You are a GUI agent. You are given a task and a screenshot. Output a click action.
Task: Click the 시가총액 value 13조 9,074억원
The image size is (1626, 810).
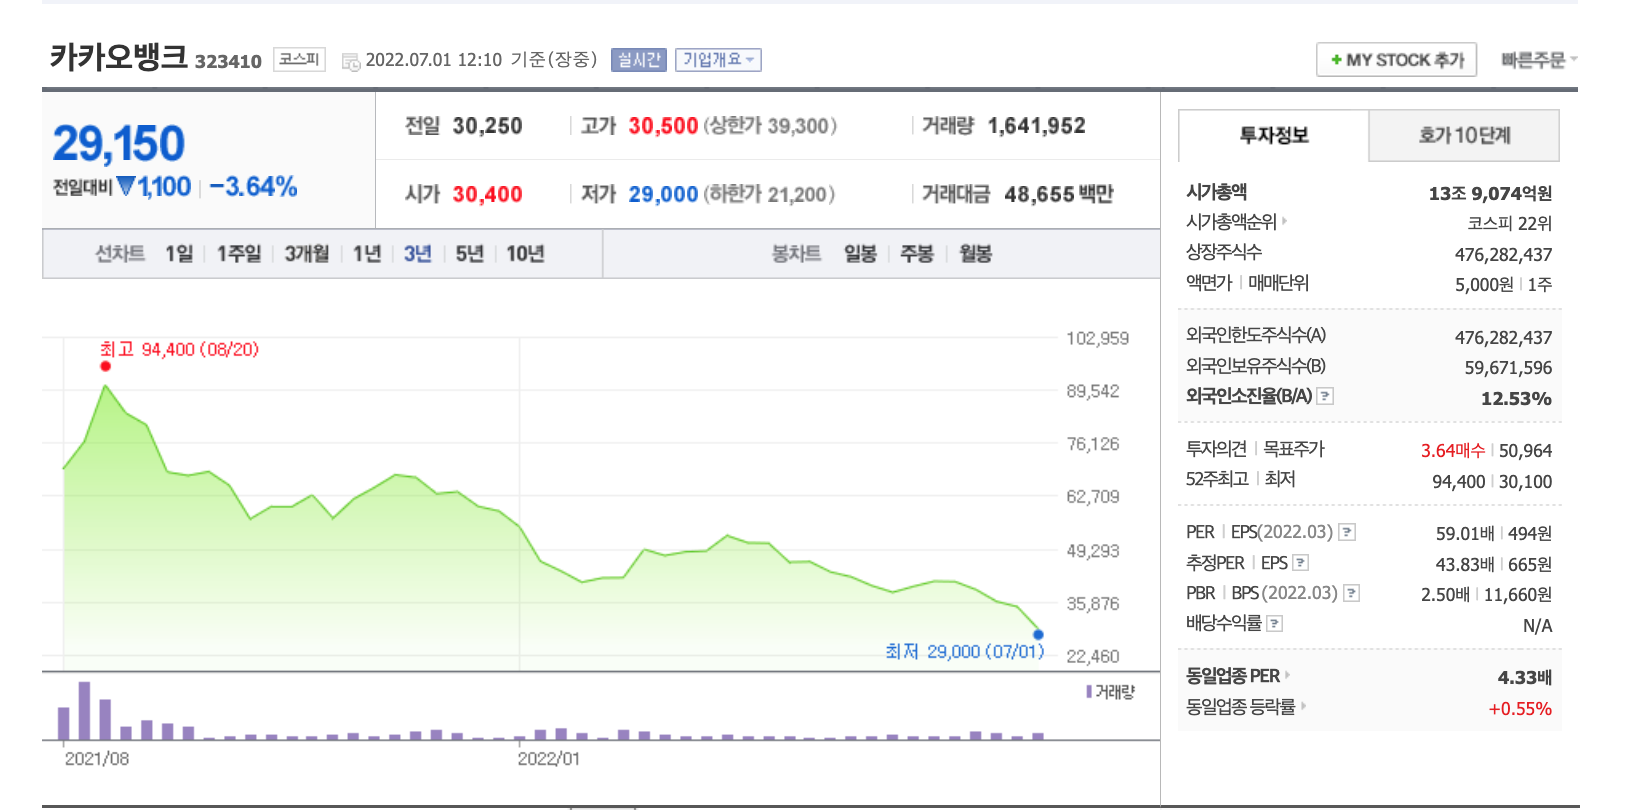pyautogui.click(x=1490, y=193)
